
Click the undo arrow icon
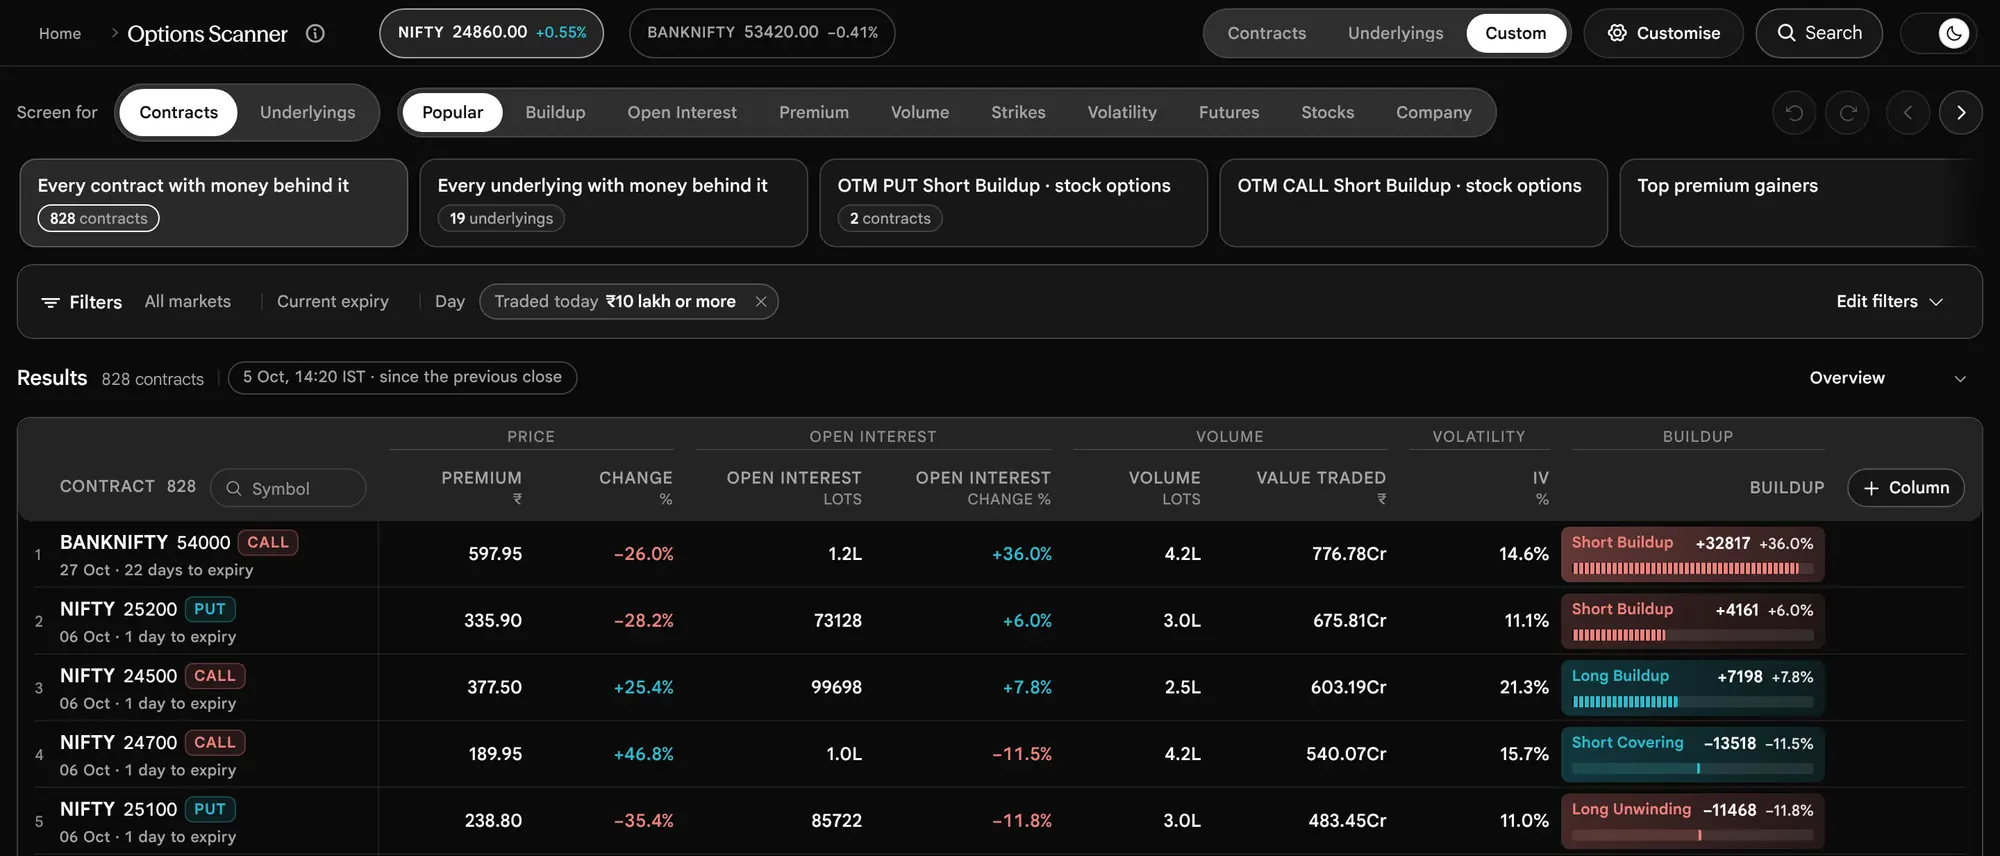pos(1794,113)
